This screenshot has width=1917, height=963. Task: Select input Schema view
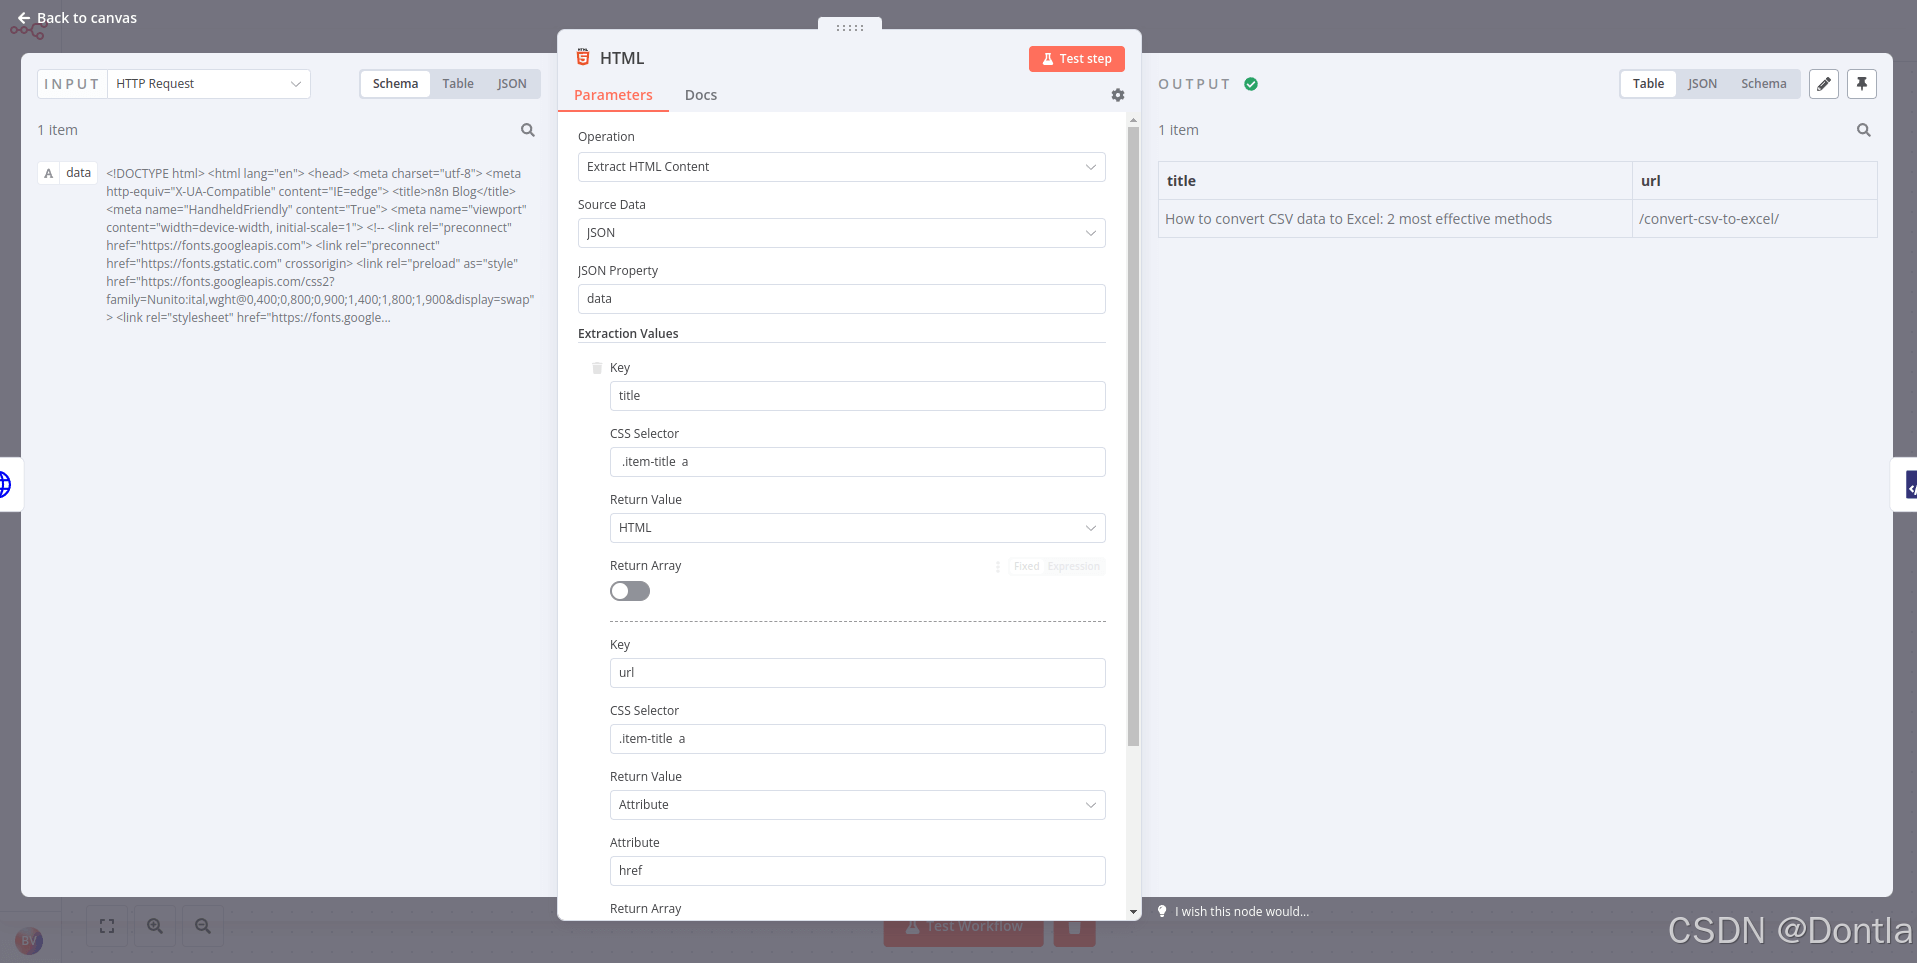[395, 84]
